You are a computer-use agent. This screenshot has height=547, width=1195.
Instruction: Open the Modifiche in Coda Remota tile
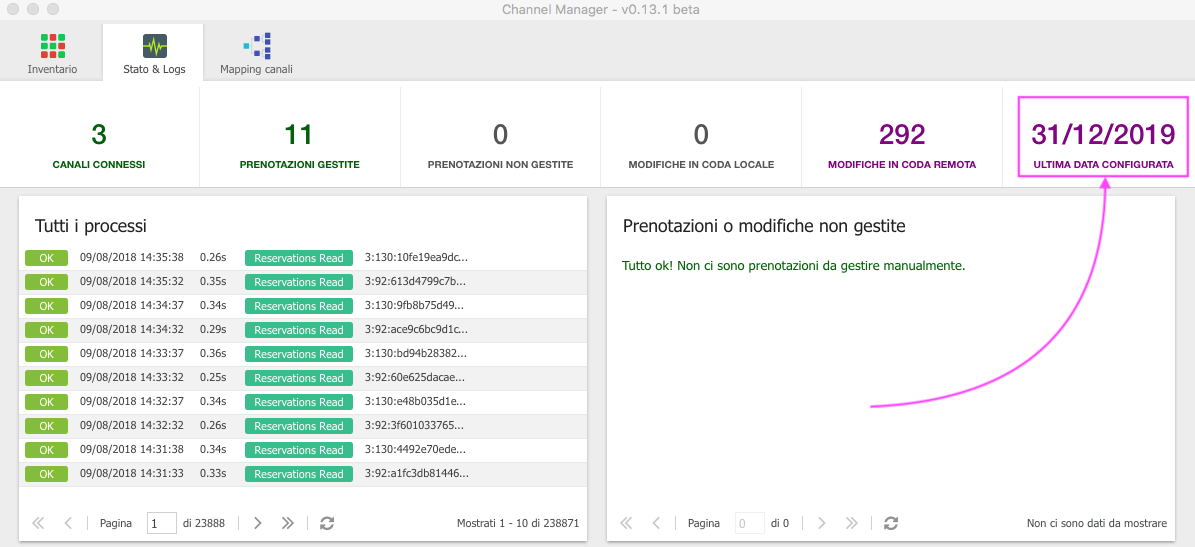tap(902, 137)
